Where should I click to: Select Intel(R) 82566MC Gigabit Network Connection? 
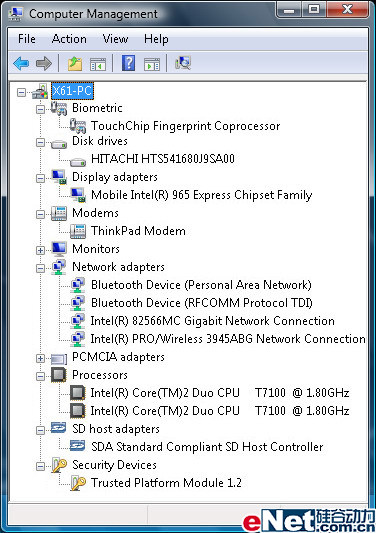tap(212, 321)
